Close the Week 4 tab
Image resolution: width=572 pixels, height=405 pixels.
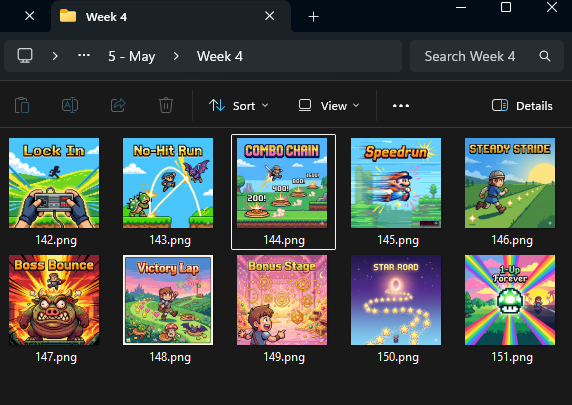coord(270,16)
